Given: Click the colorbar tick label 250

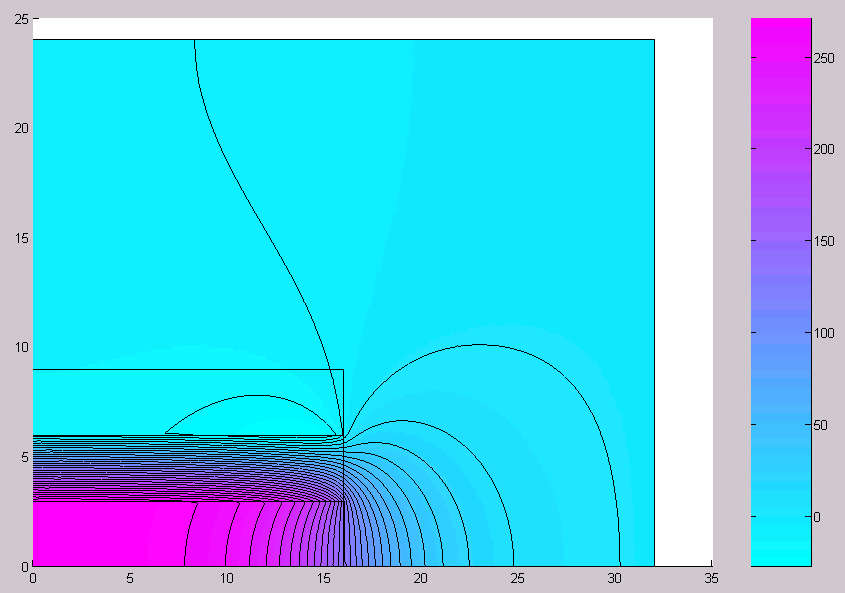Looking at the screenshot, I should pyautogui.click(x=824, y=58).
